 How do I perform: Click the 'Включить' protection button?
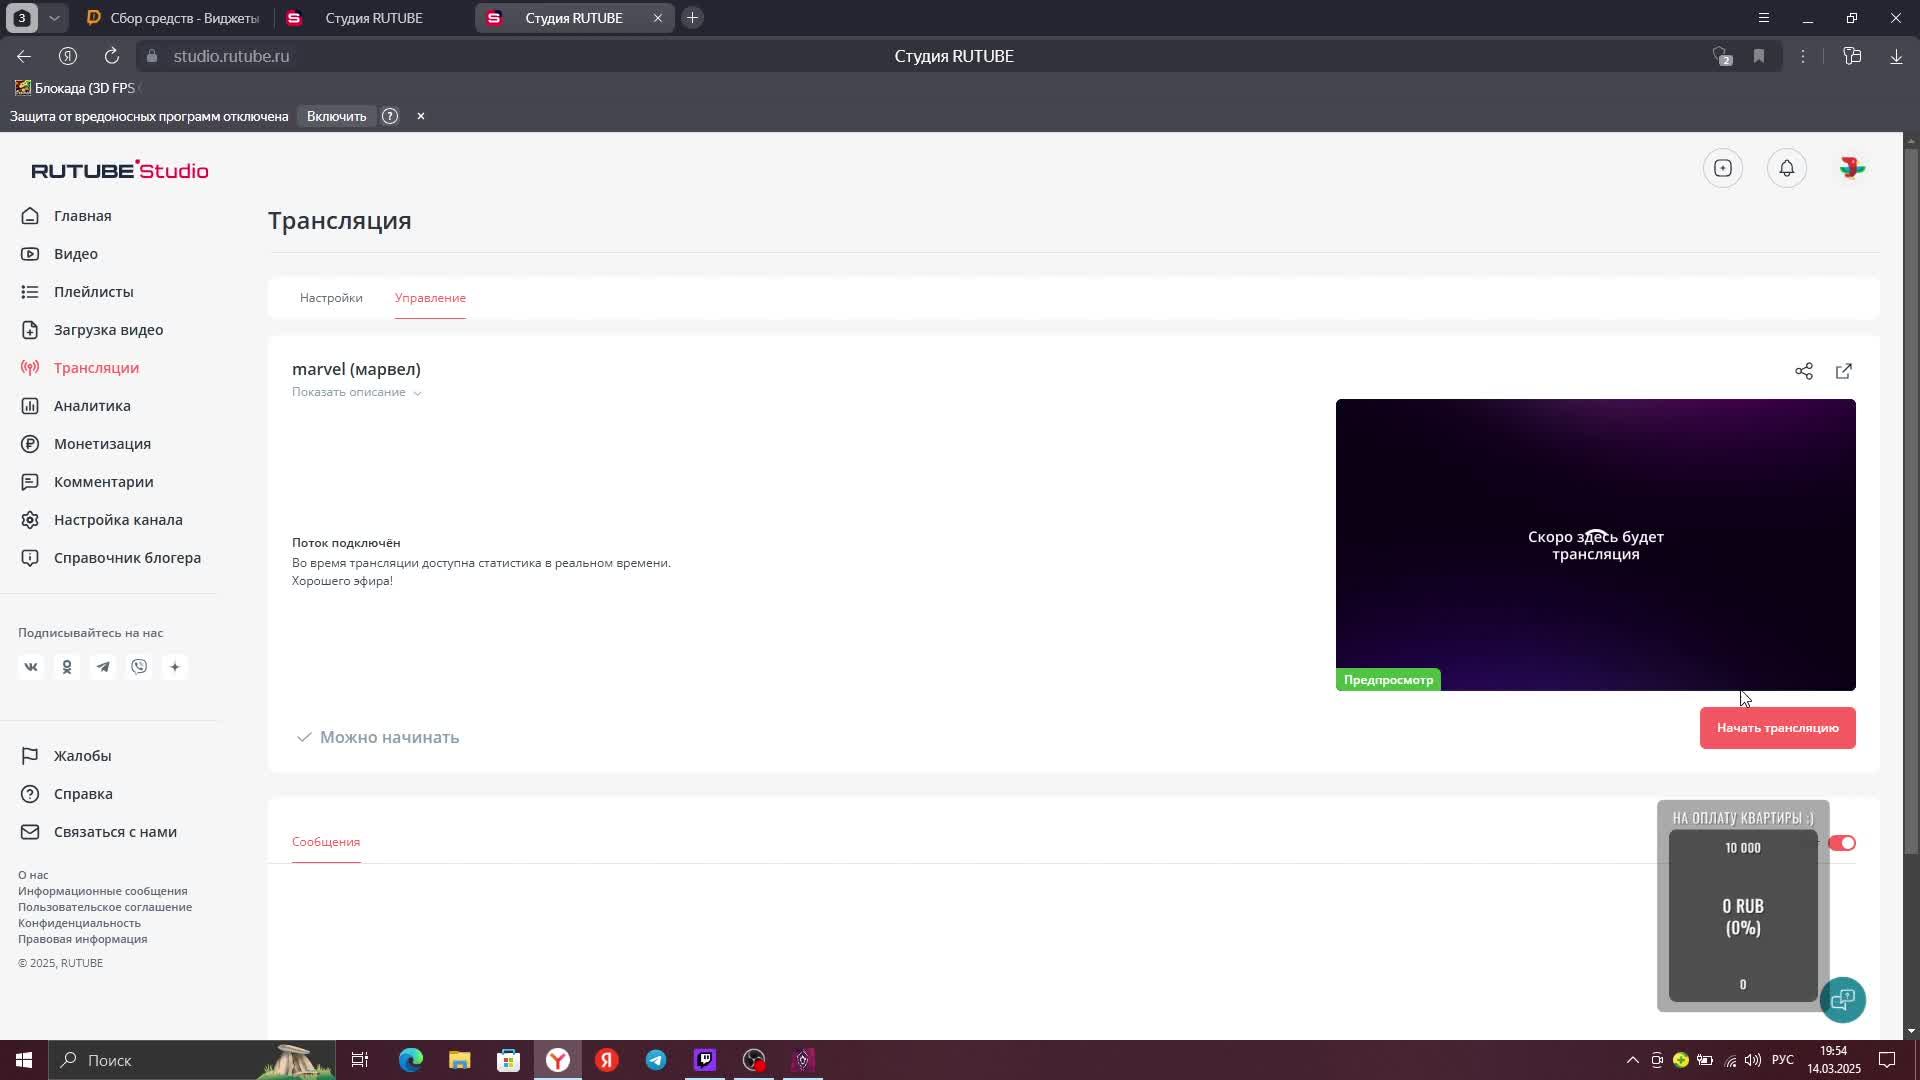coord(336,116)
